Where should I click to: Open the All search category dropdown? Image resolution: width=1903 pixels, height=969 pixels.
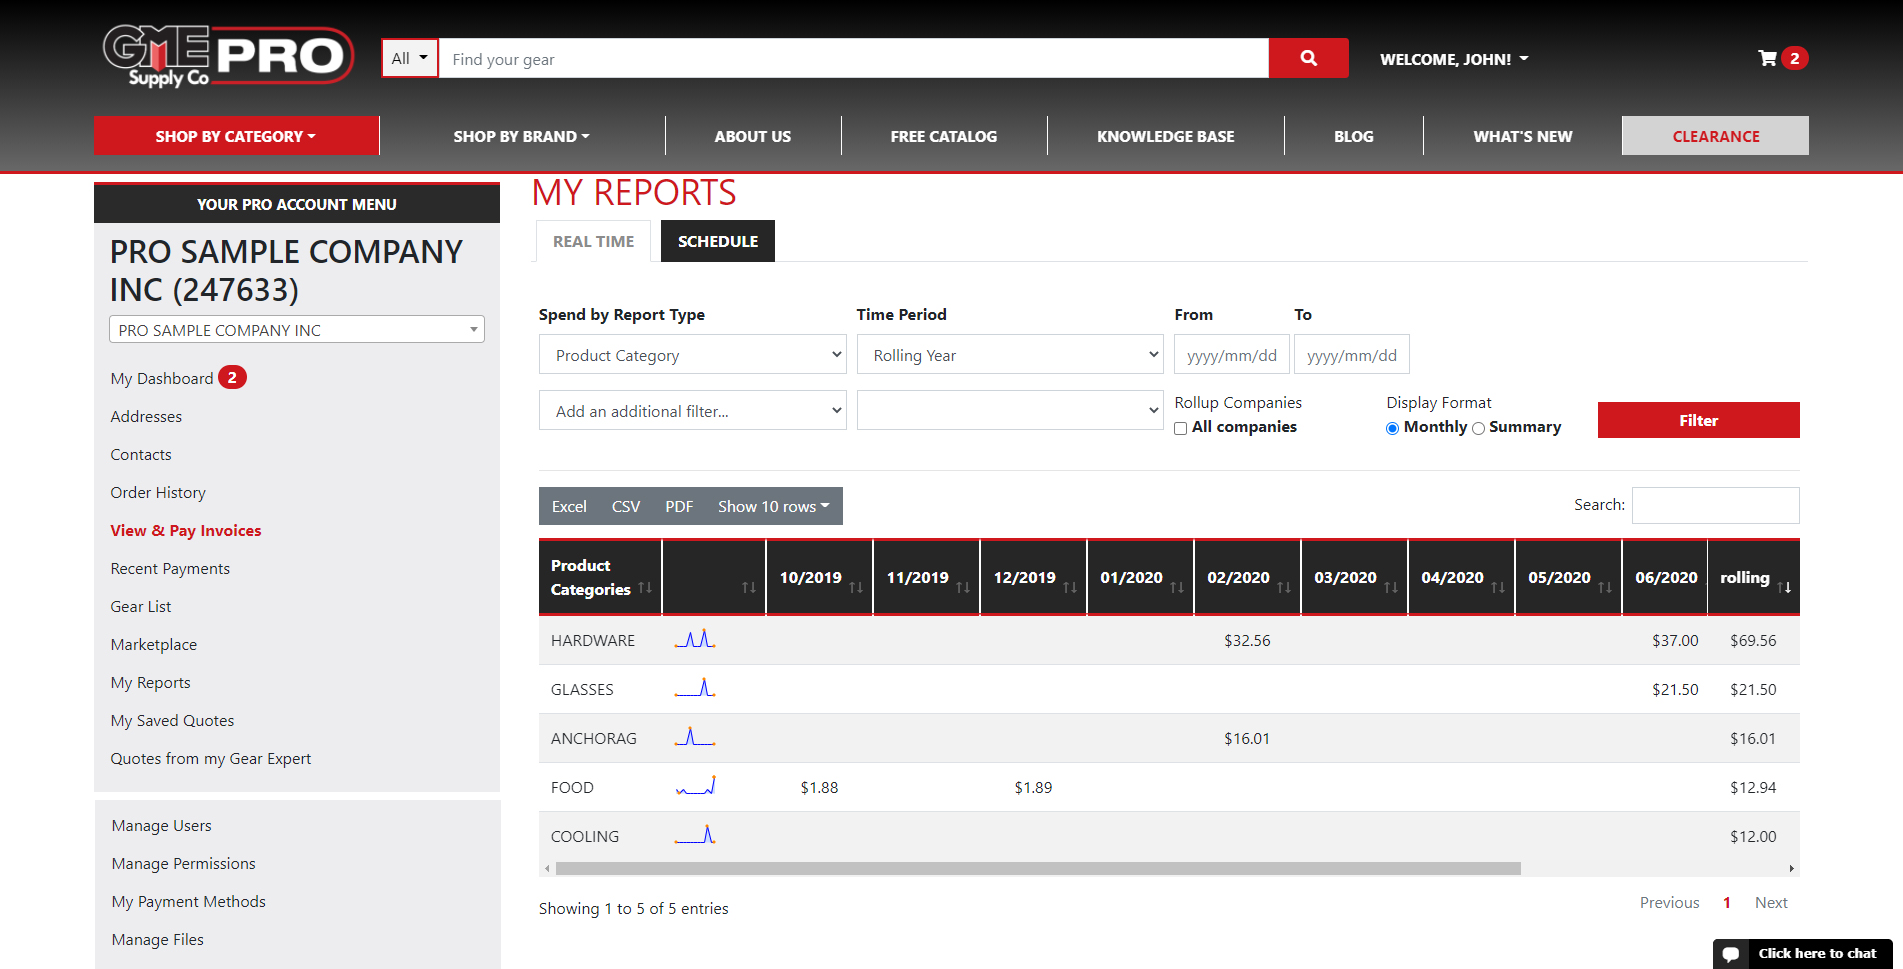pos(410,58)
